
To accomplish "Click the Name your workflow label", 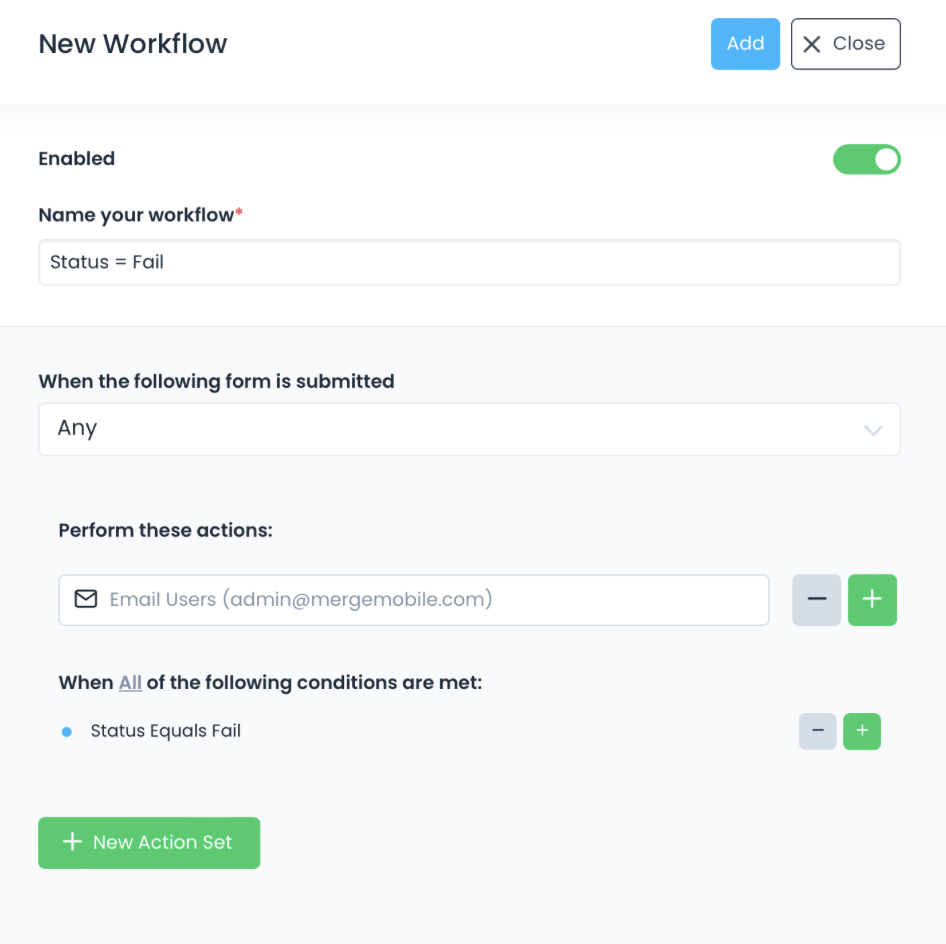I will pos(136,215).
